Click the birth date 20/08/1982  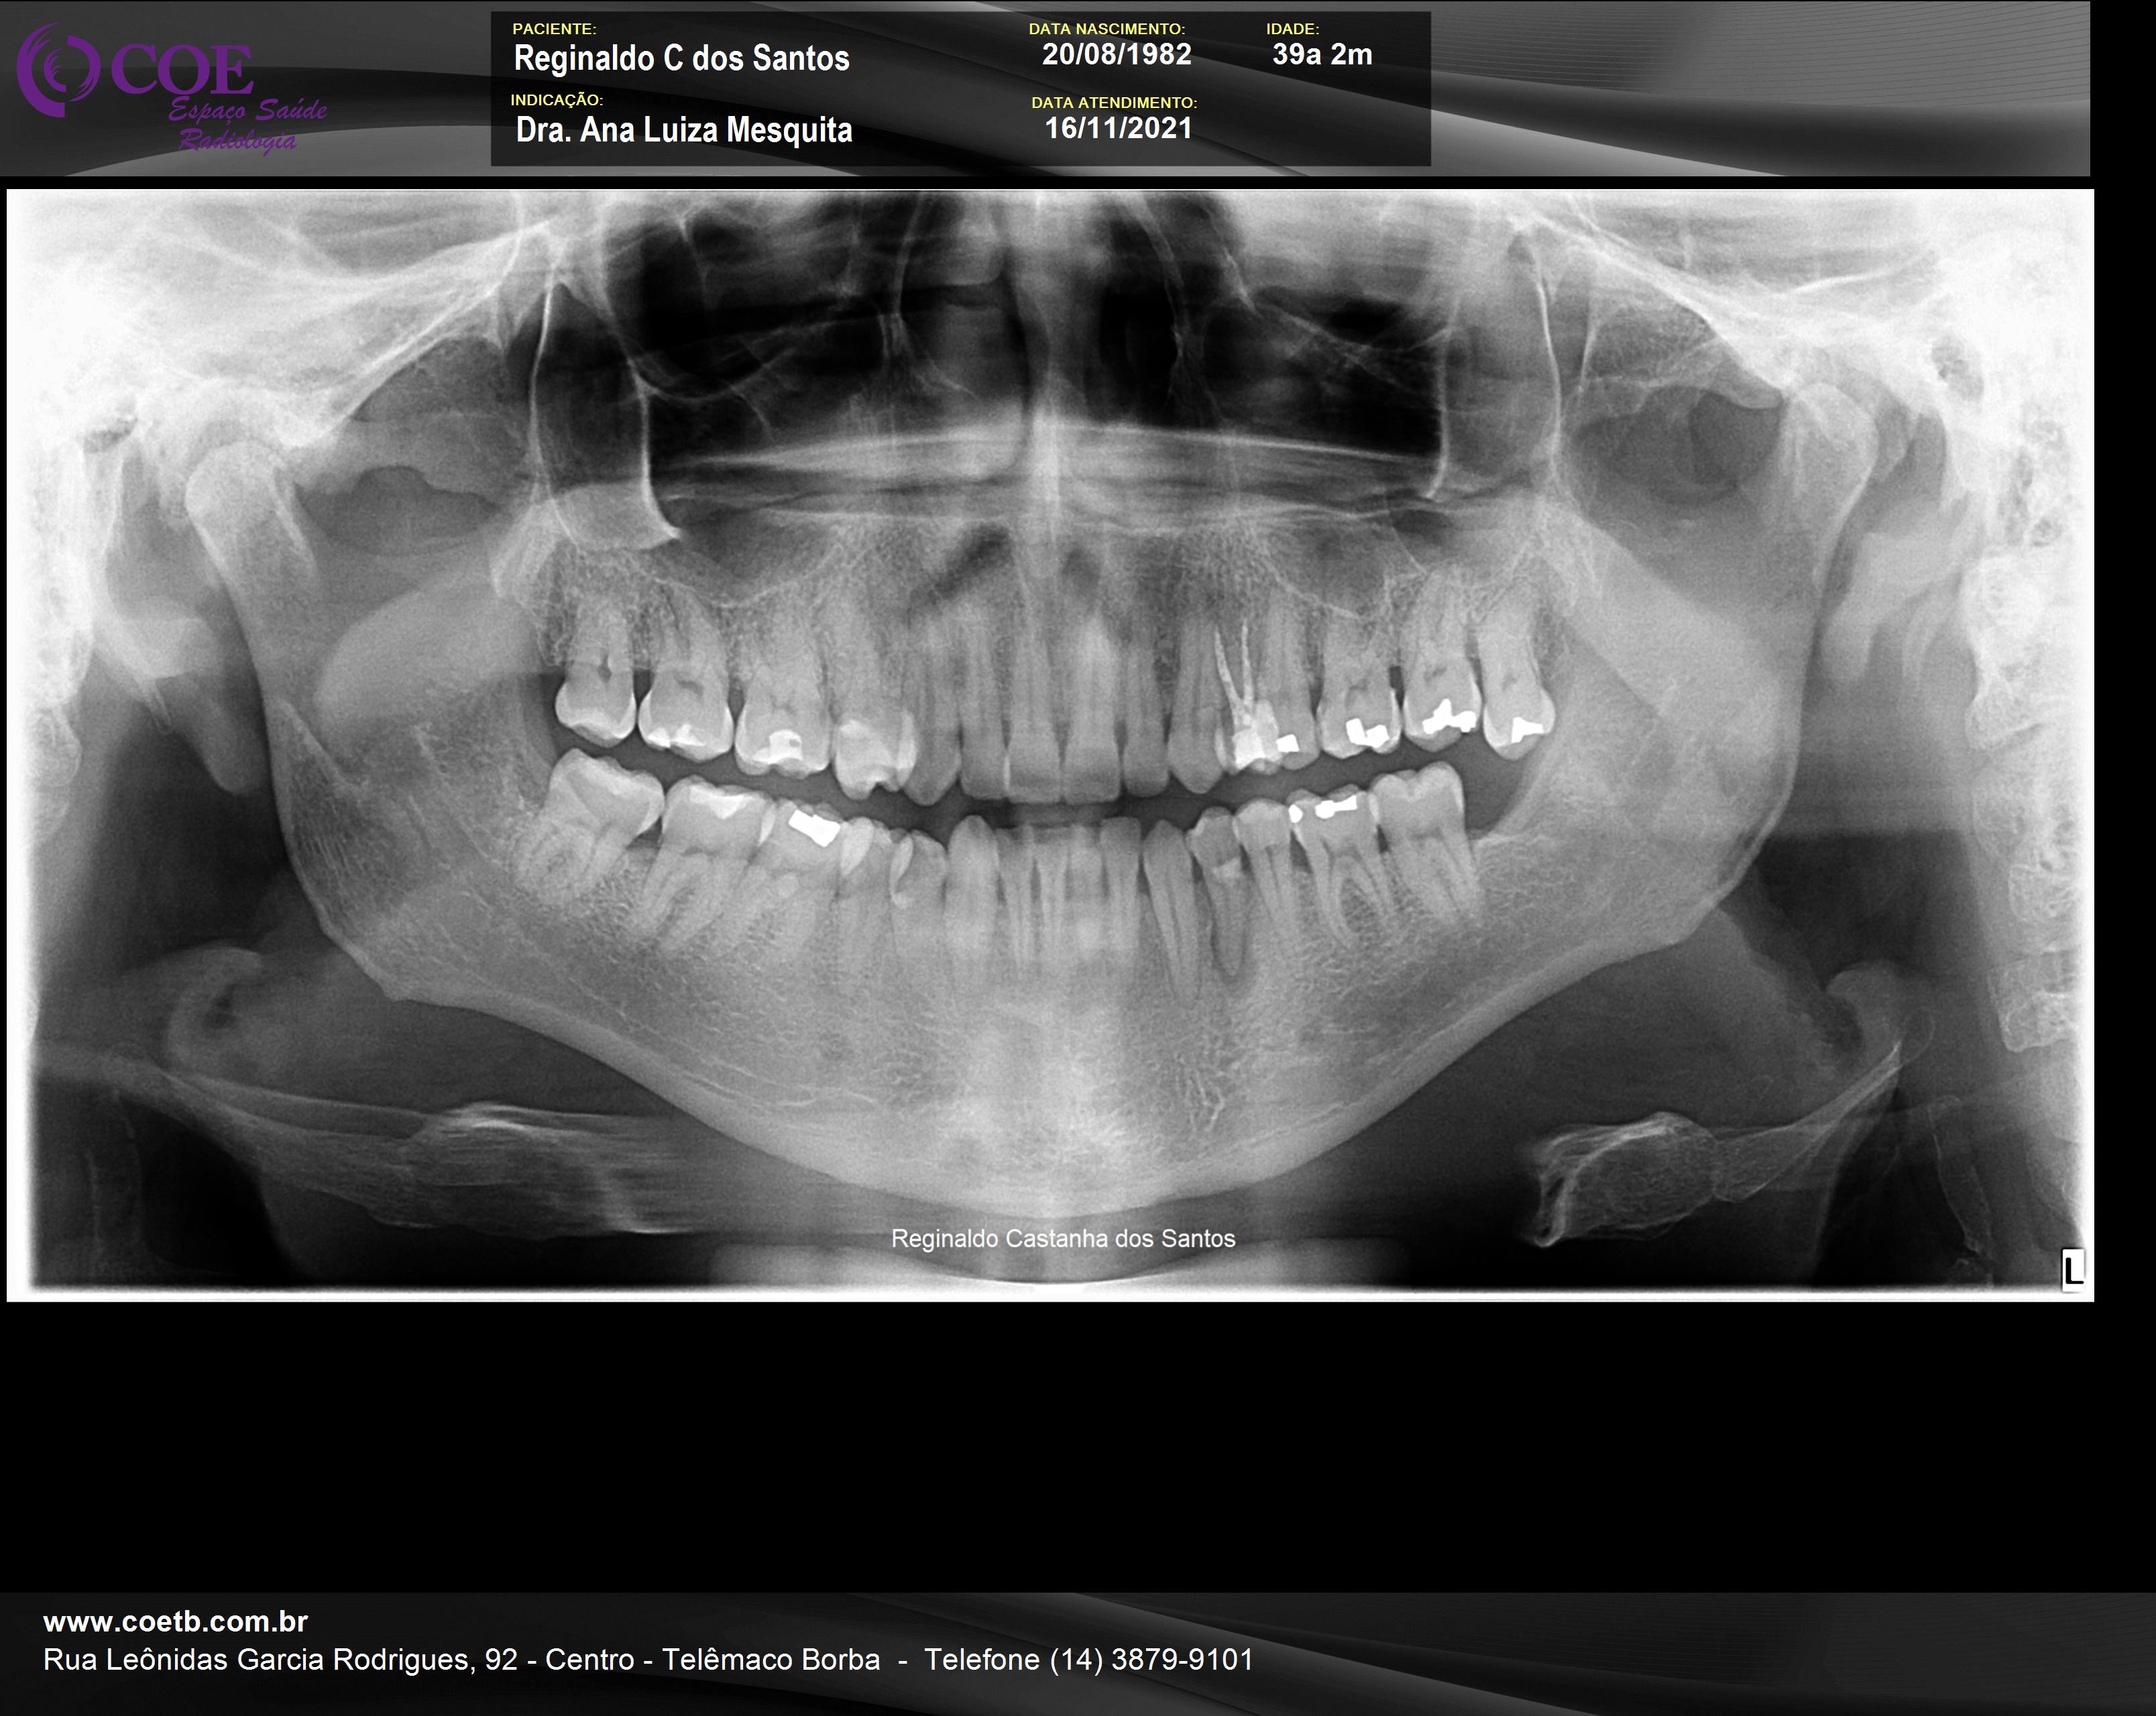(1116, 54)
